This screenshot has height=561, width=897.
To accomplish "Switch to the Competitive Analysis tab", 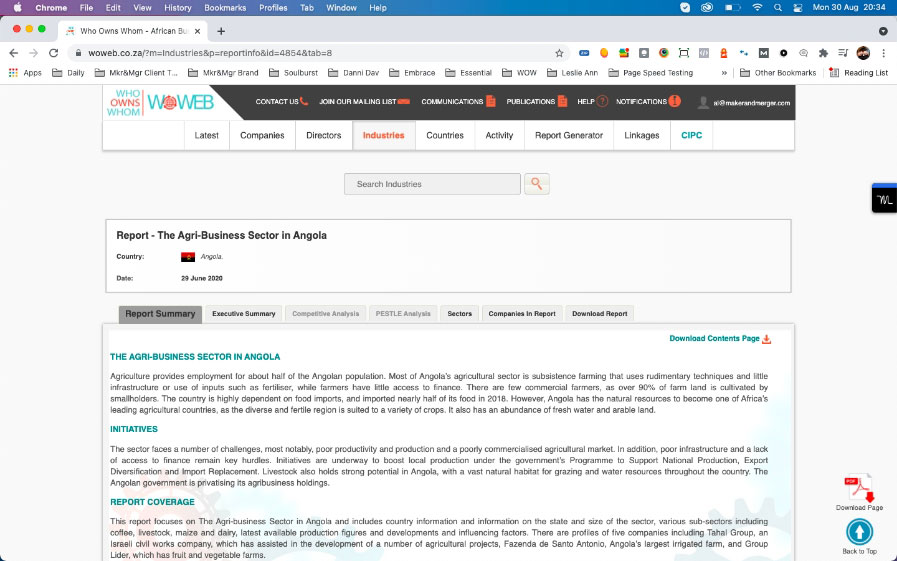I will (x=326, y=314).
